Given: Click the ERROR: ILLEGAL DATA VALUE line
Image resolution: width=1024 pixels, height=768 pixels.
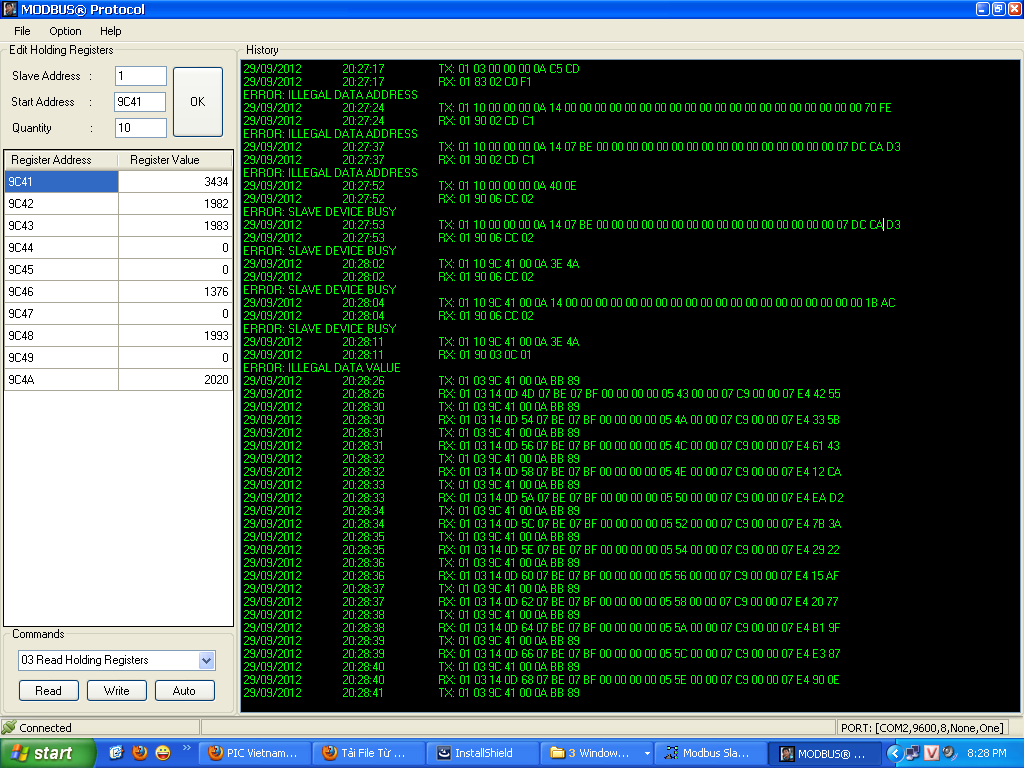Looking at the screenshot, I should 321,368.
